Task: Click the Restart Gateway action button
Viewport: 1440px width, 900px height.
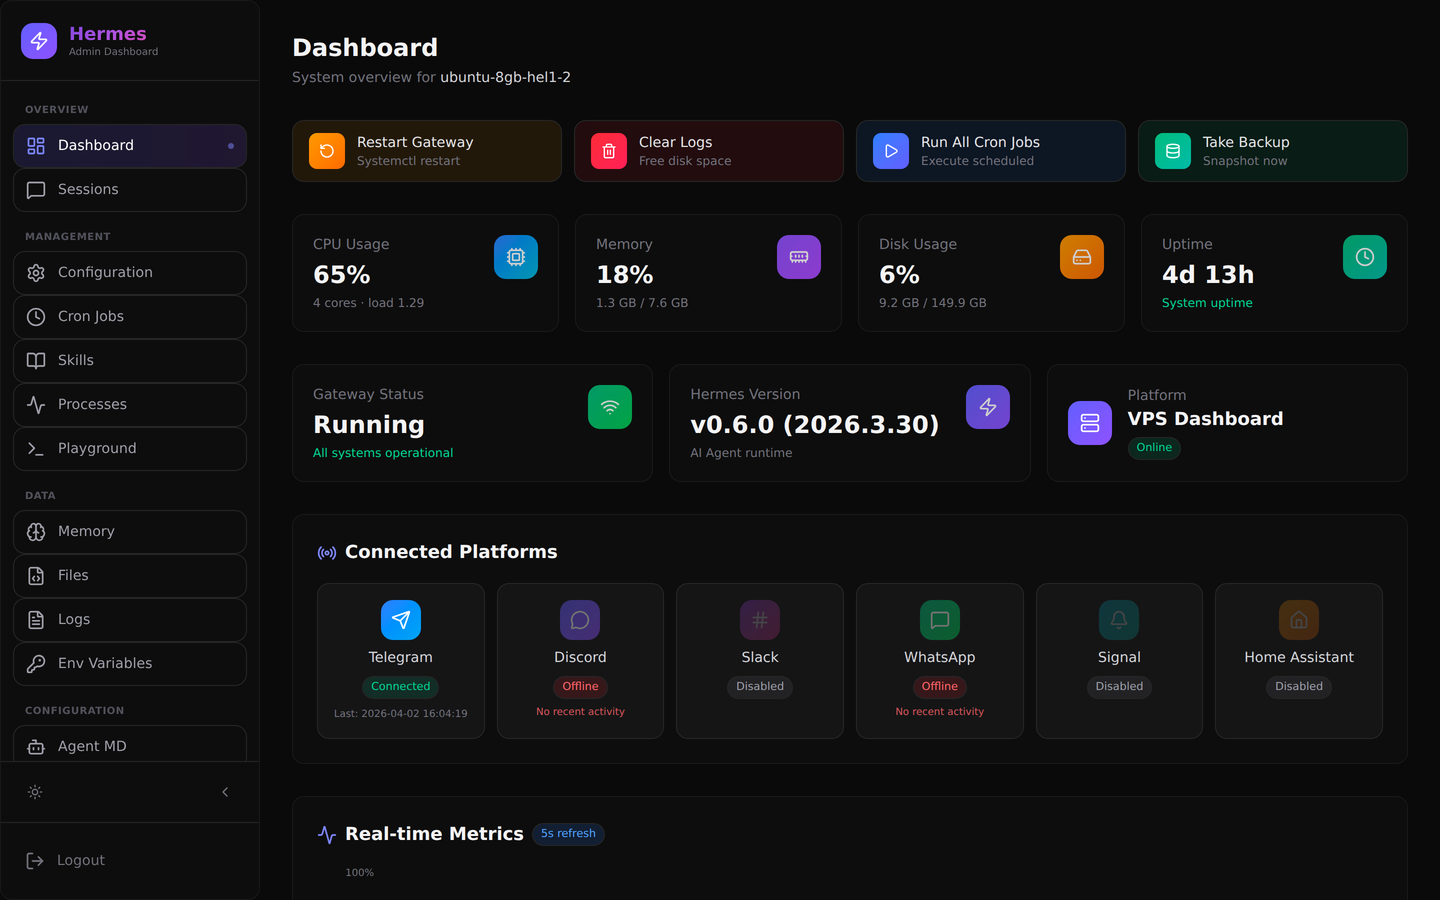Action: (x=427, y=151)
